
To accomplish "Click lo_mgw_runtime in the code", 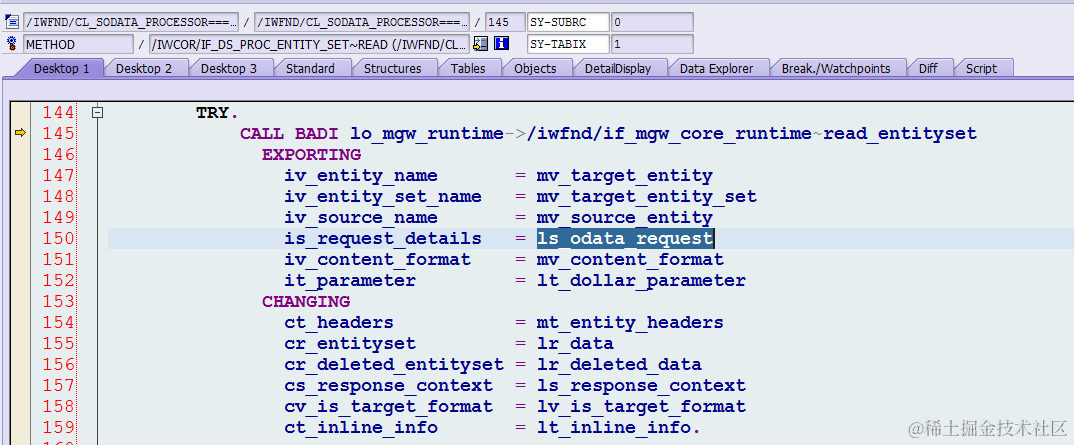I will (x=427, y=134).
